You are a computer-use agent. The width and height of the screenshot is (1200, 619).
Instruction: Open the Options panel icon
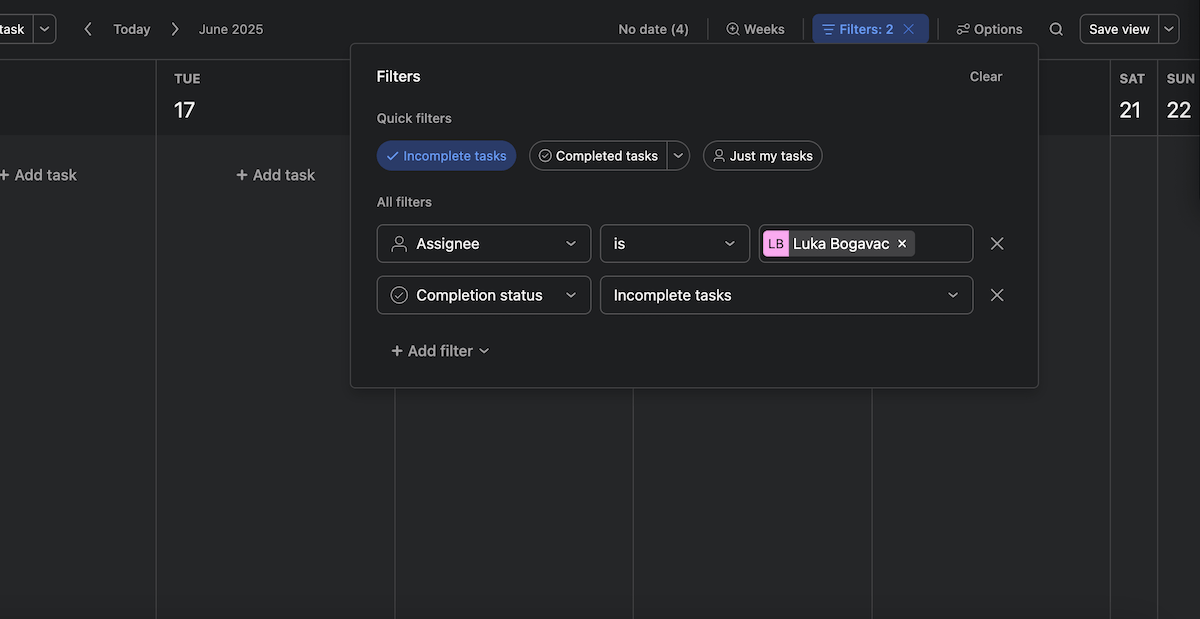pos(988,29)
